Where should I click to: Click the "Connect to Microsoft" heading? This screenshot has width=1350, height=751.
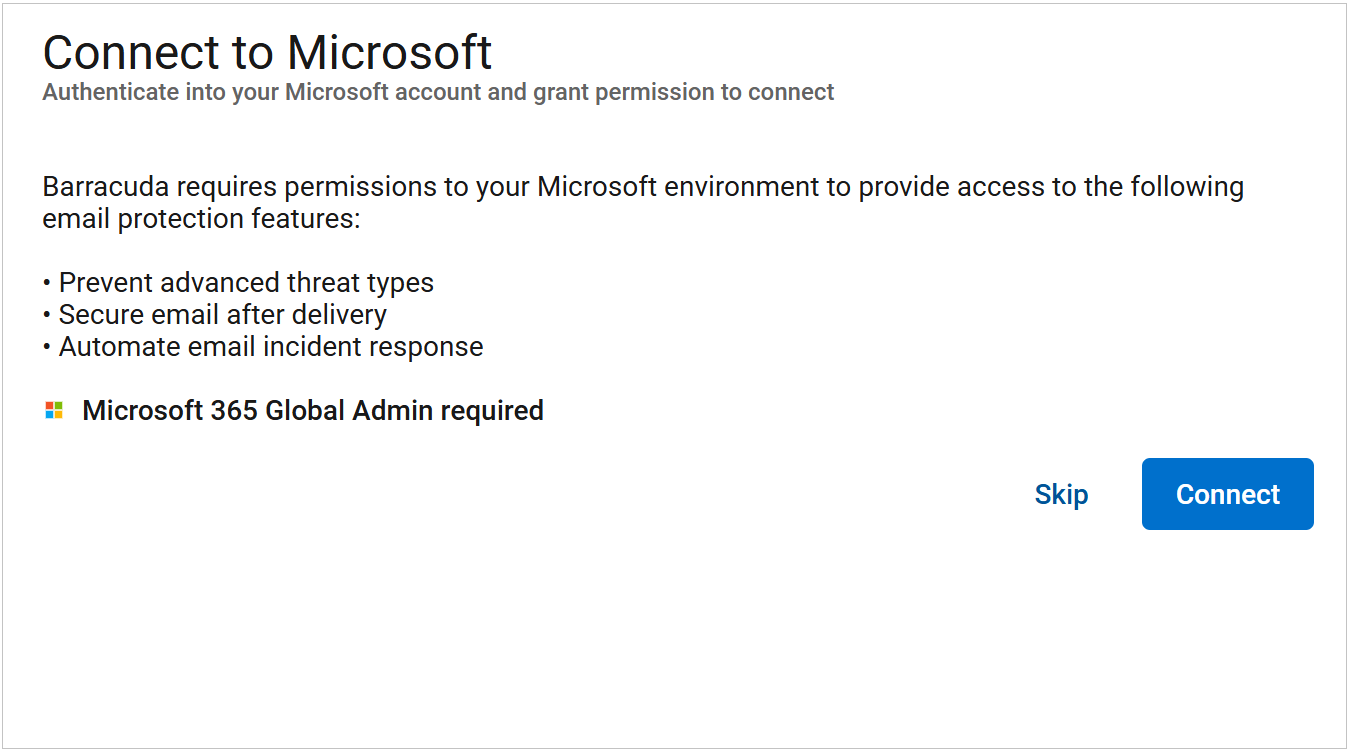[267, 52]
